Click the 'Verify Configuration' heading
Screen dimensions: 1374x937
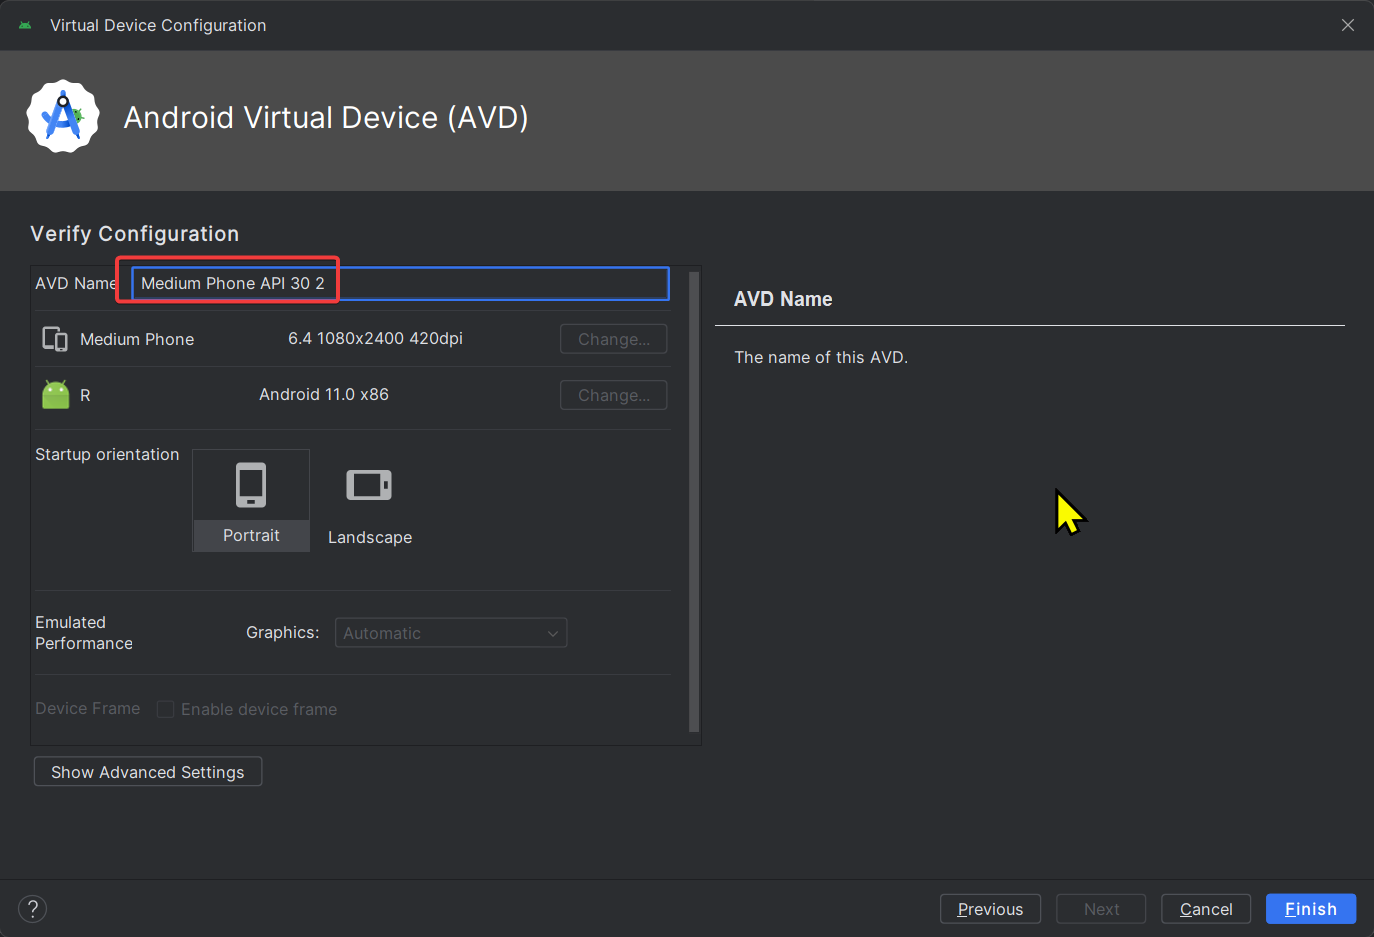click(135, 233)
